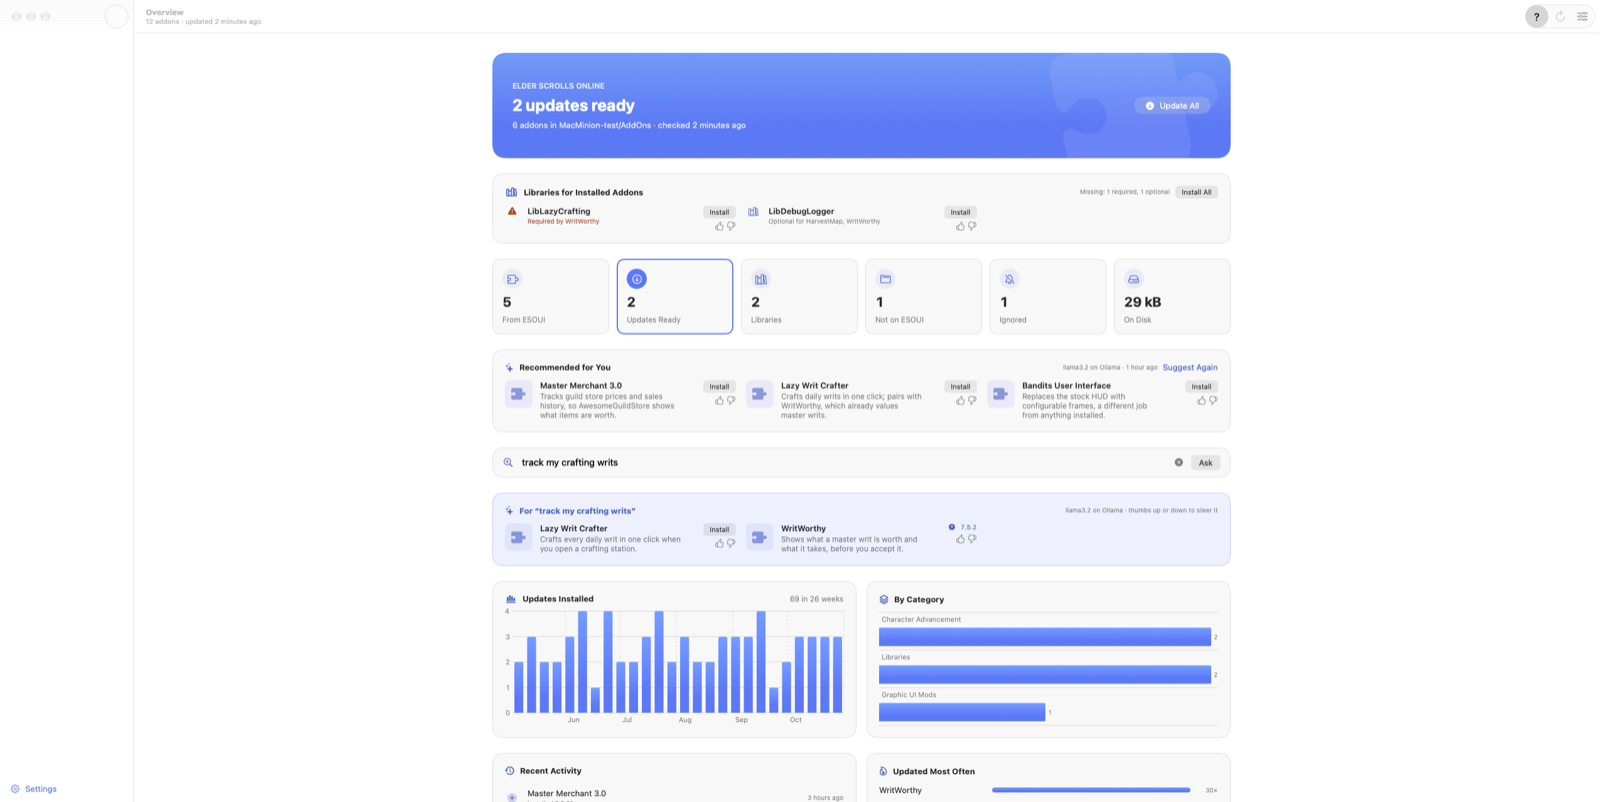Install Master Merchant 3.0

click(719, 386)
